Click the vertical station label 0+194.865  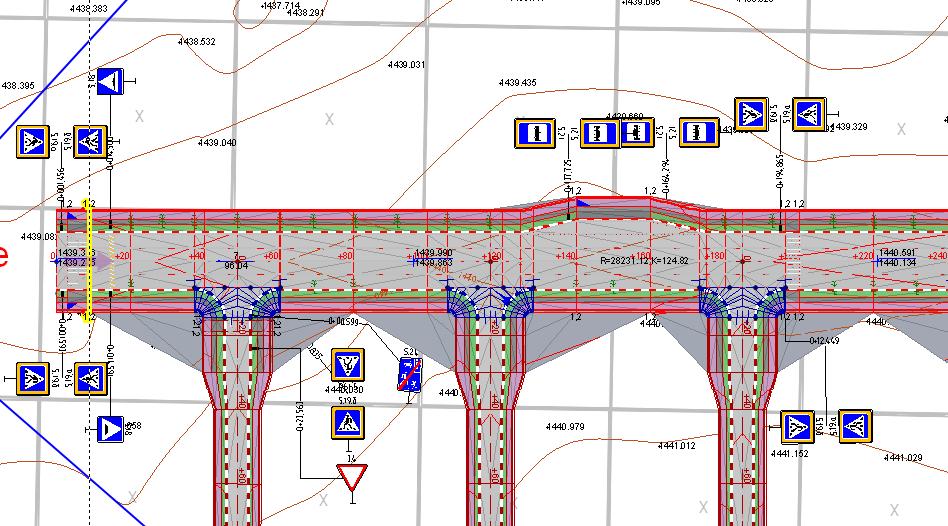coord(780,170)
